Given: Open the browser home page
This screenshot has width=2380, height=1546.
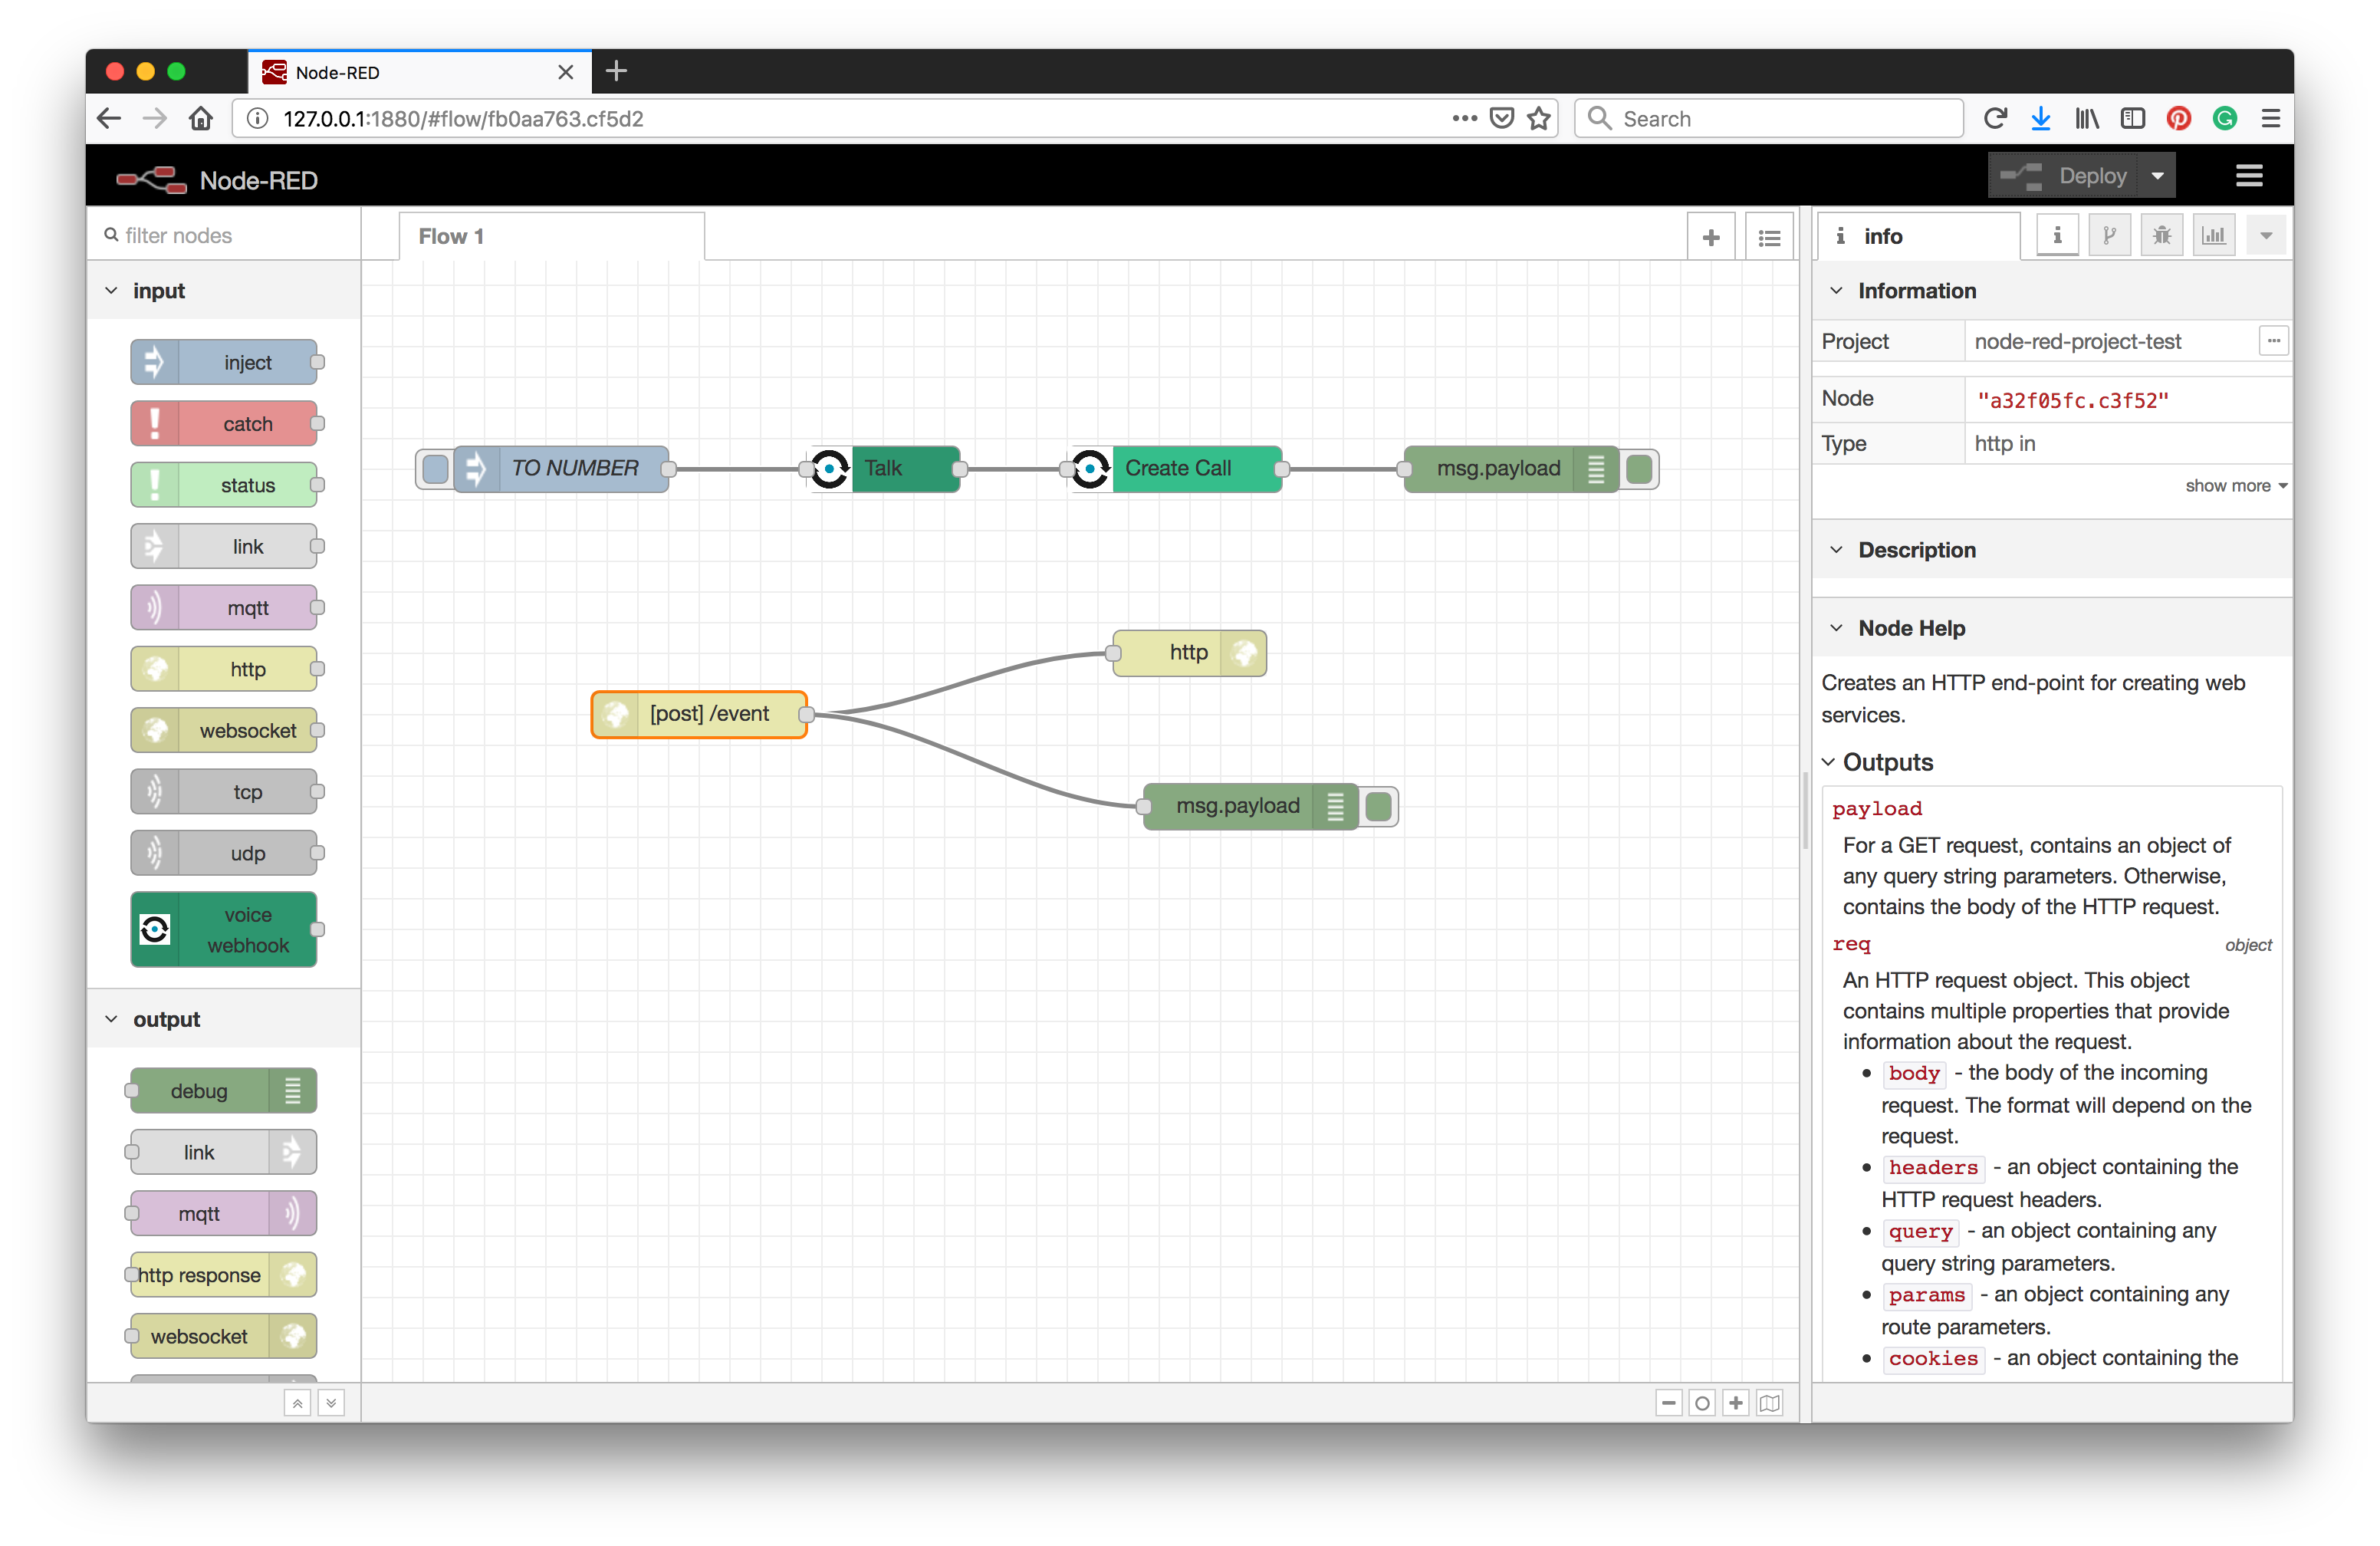Looking at the screenshot, I should pos(201,119).
